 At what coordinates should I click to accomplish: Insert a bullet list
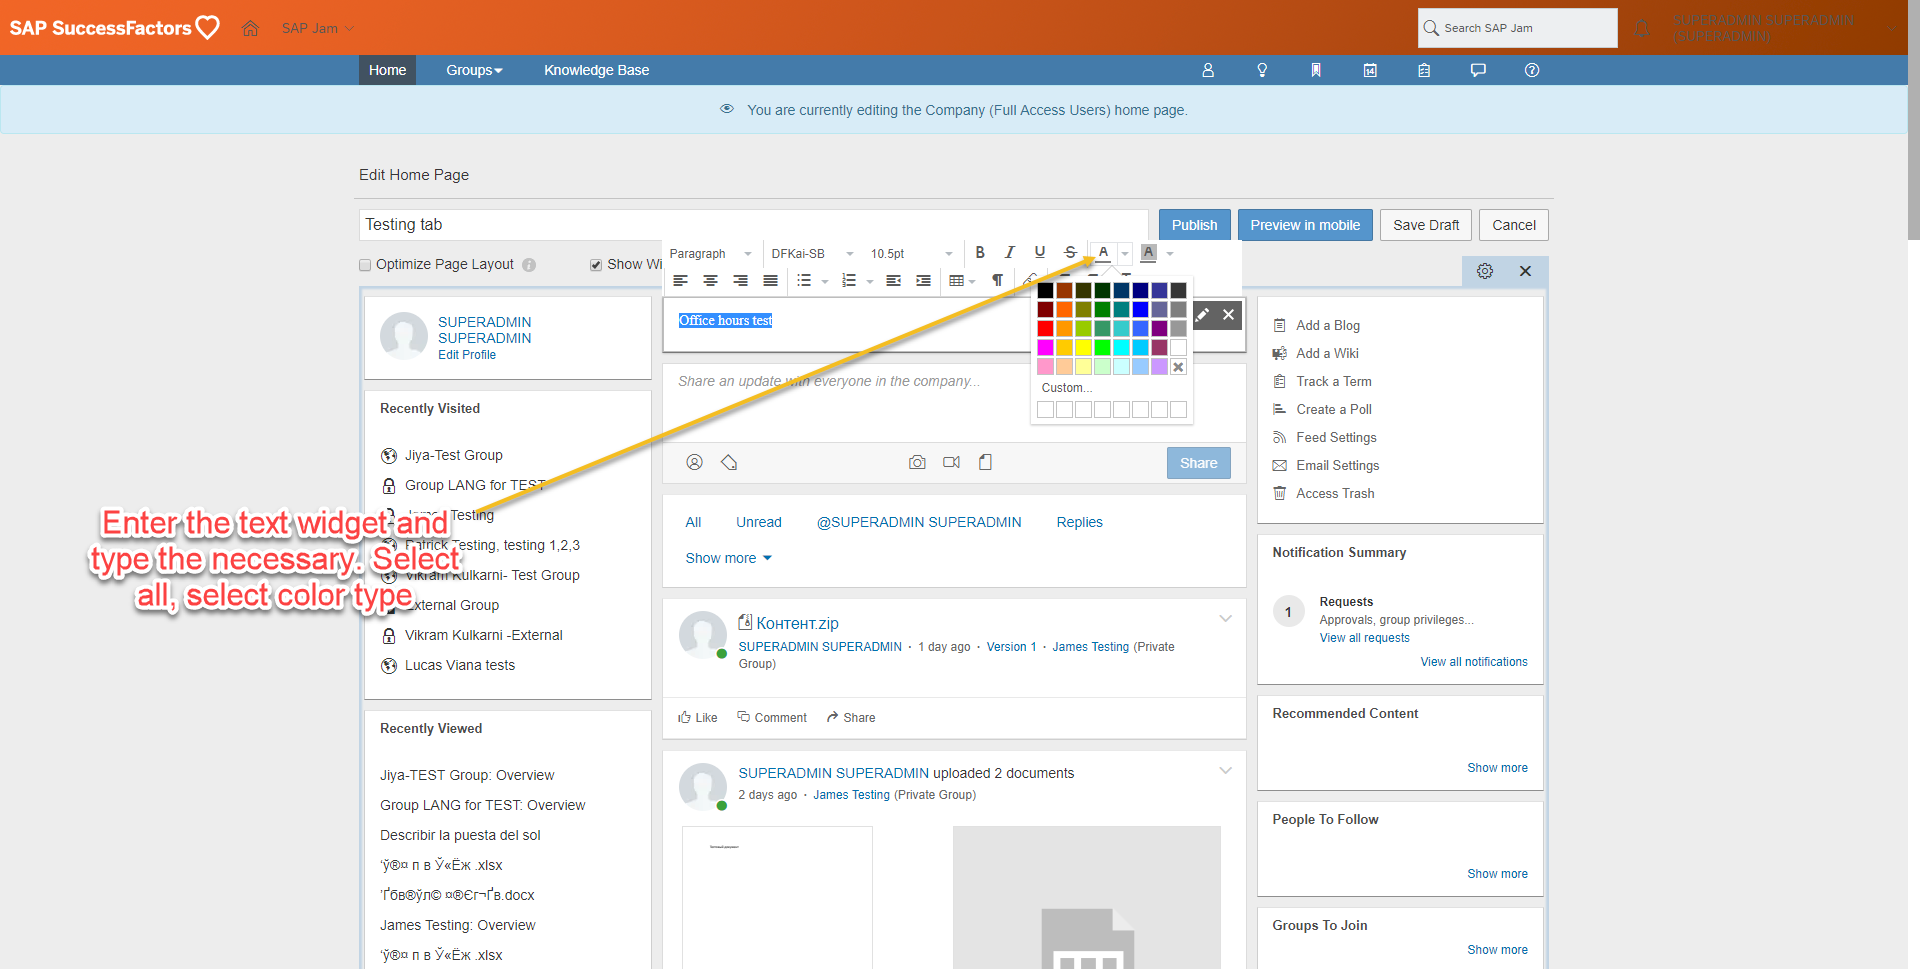coord(804,281)
